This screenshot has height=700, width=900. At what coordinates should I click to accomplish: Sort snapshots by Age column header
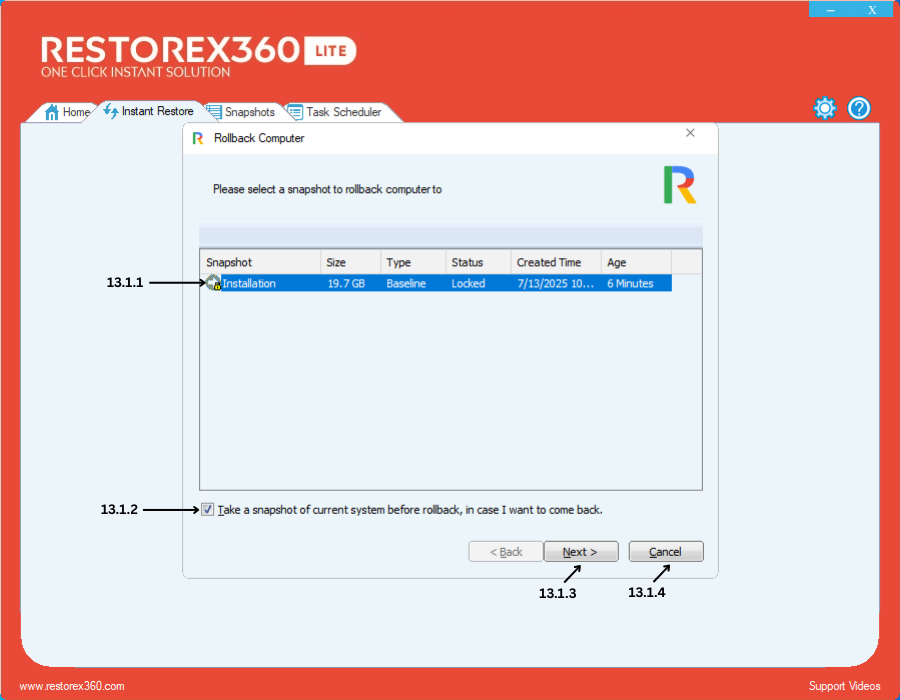[635, 262]
